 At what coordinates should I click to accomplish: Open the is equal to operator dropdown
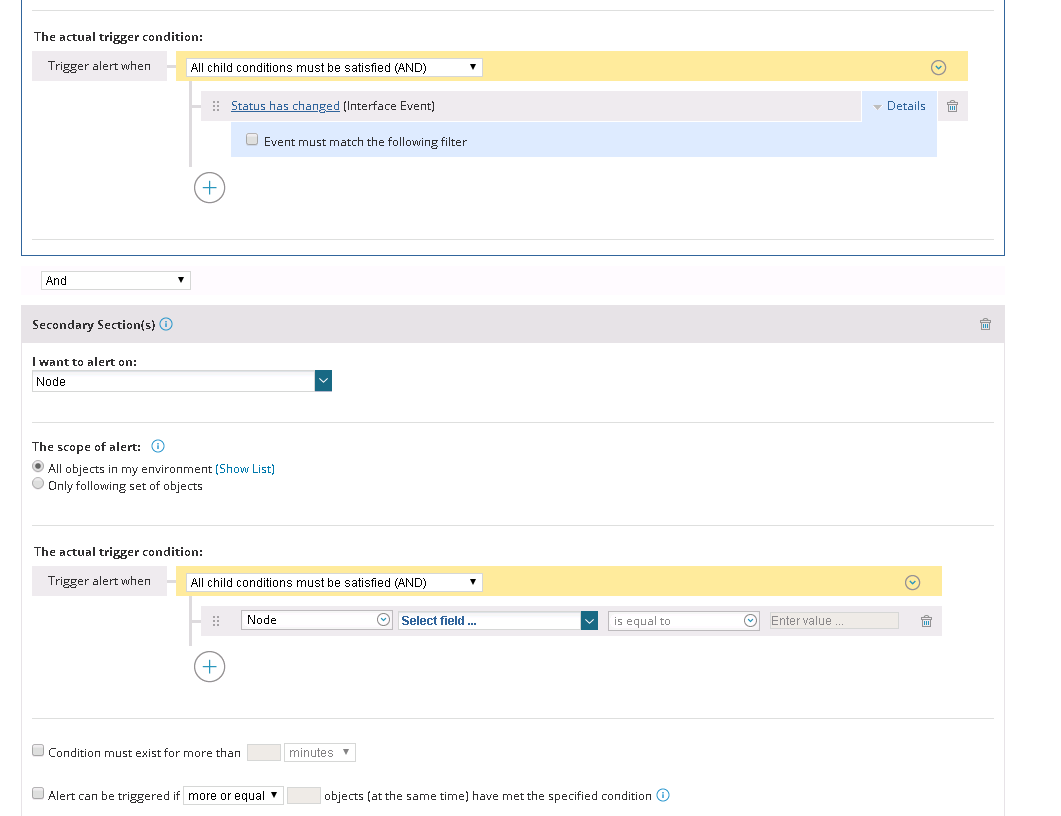(683, 620)
